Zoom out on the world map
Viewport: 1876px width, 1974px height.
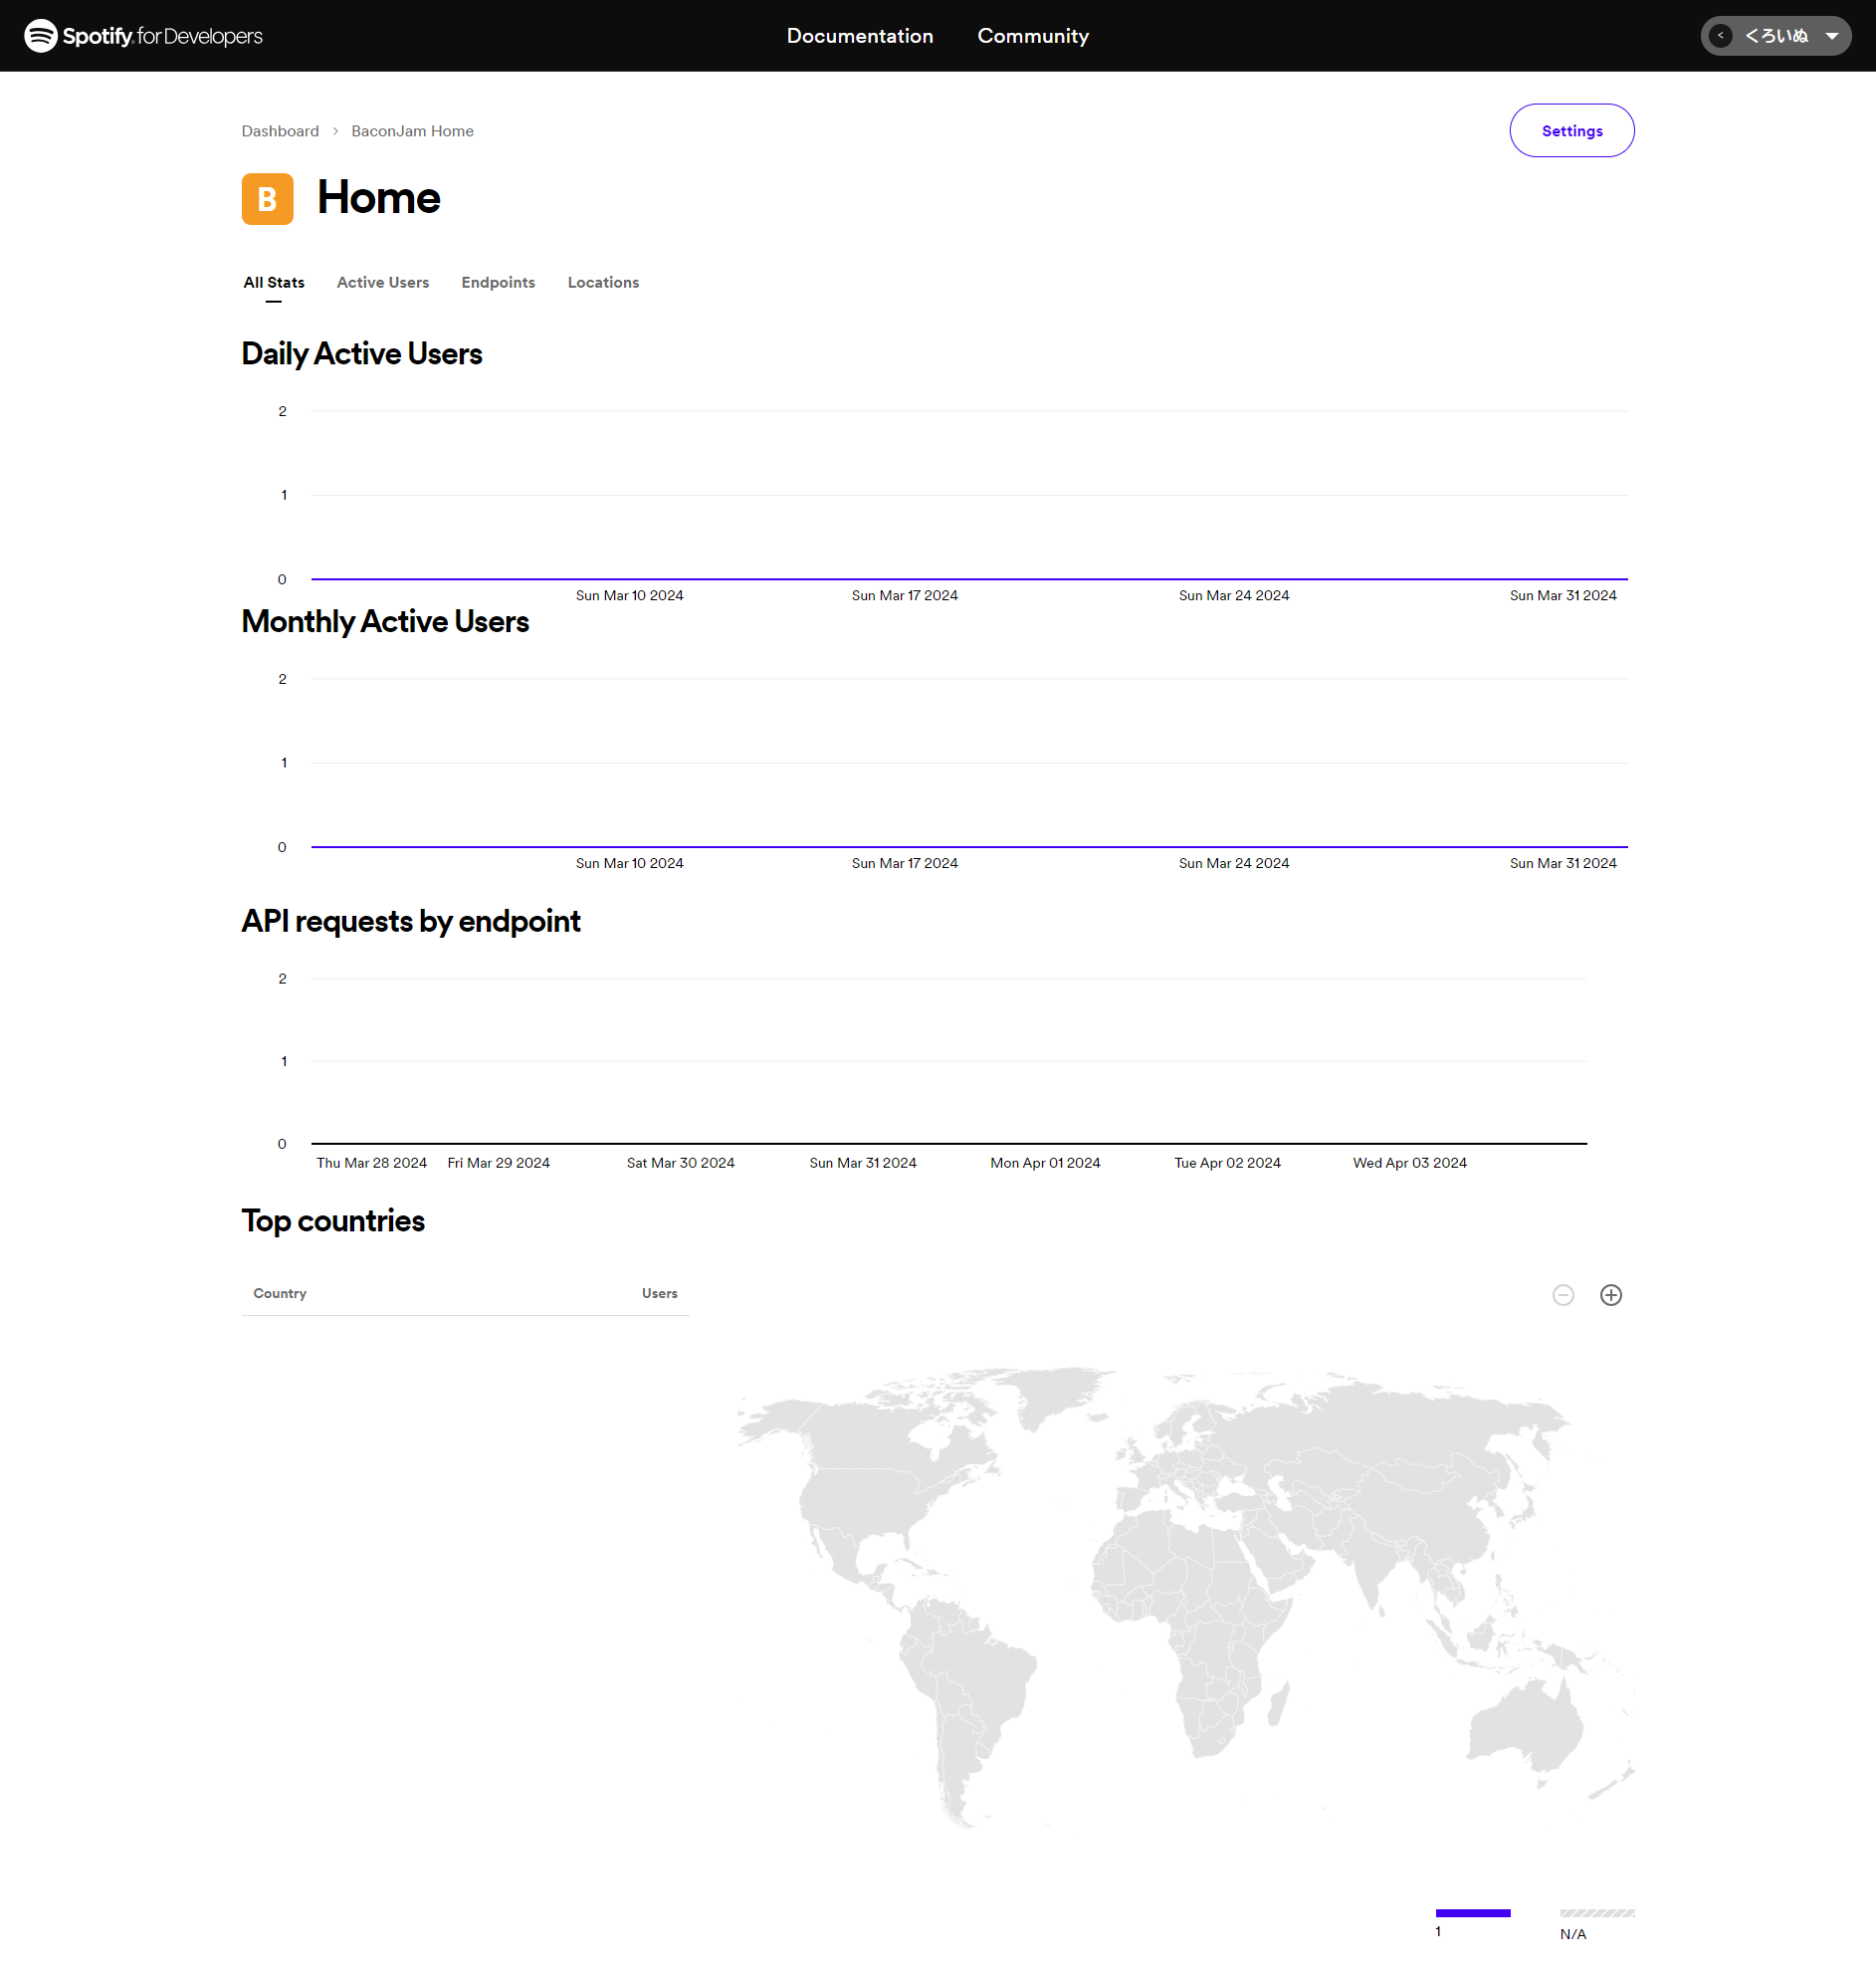(x=1562, y=1295)
